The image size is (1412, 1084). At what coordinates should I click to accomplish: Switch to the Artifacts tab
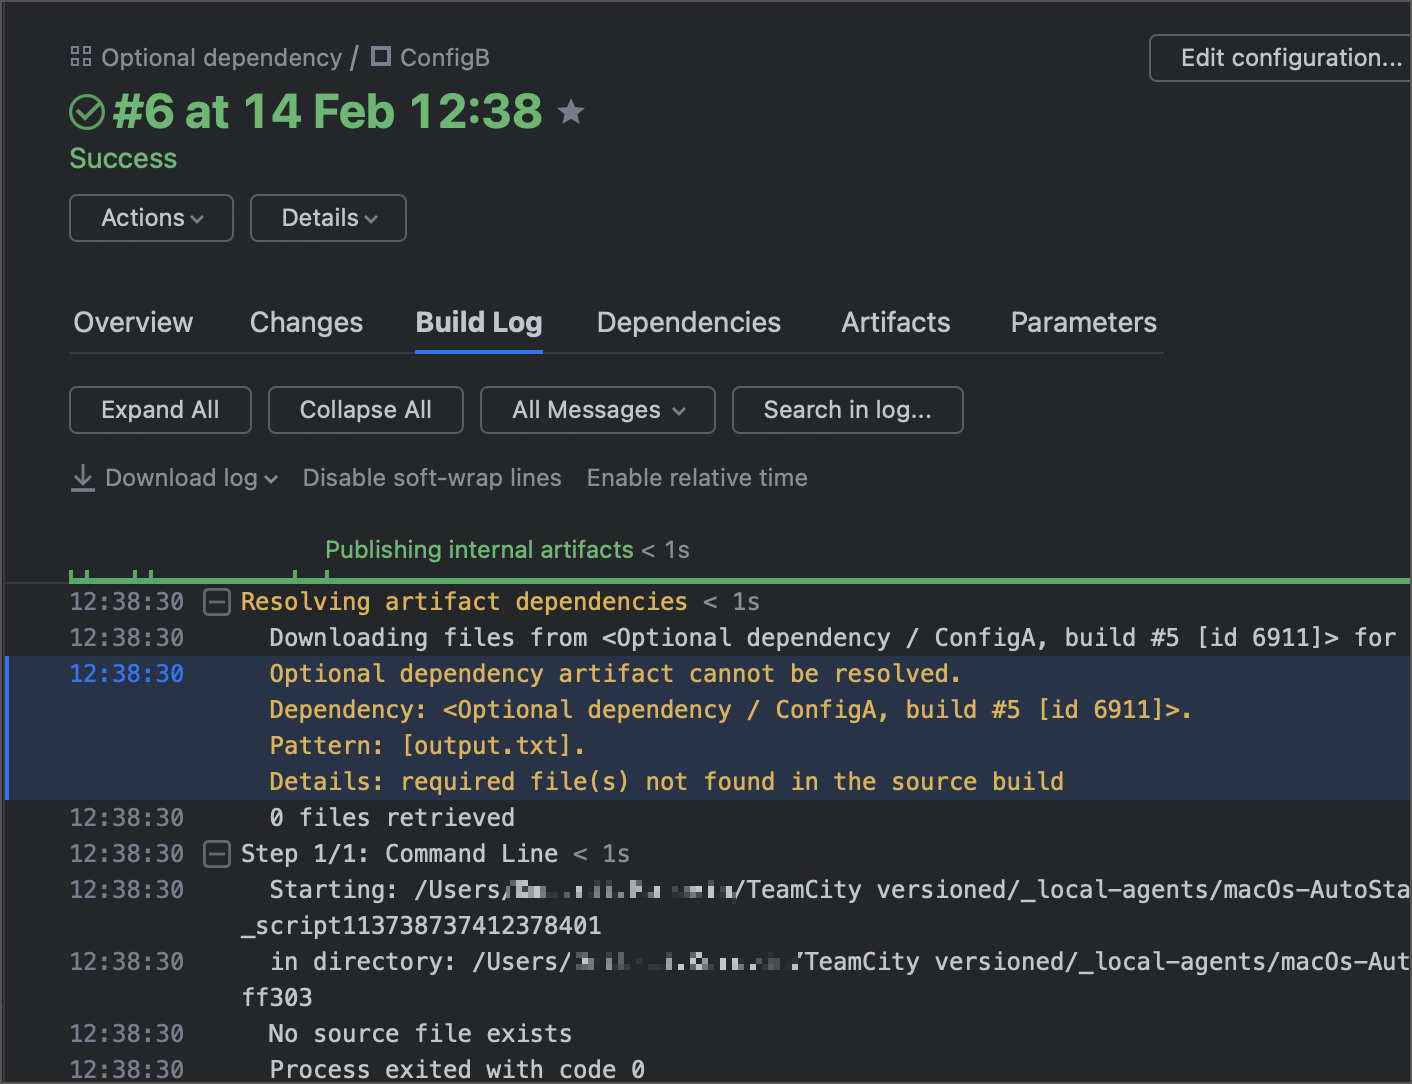click(x=895, y=322)
